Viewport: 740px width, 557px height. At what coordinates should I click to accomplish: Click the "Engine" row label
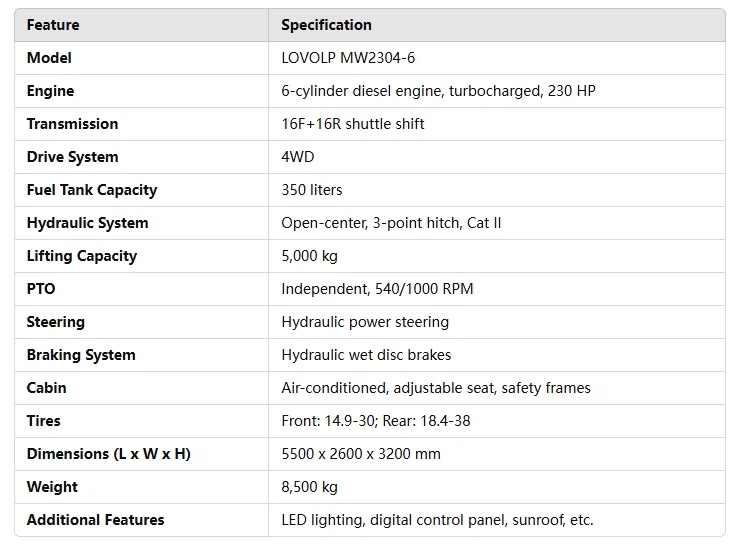(50, 91)
